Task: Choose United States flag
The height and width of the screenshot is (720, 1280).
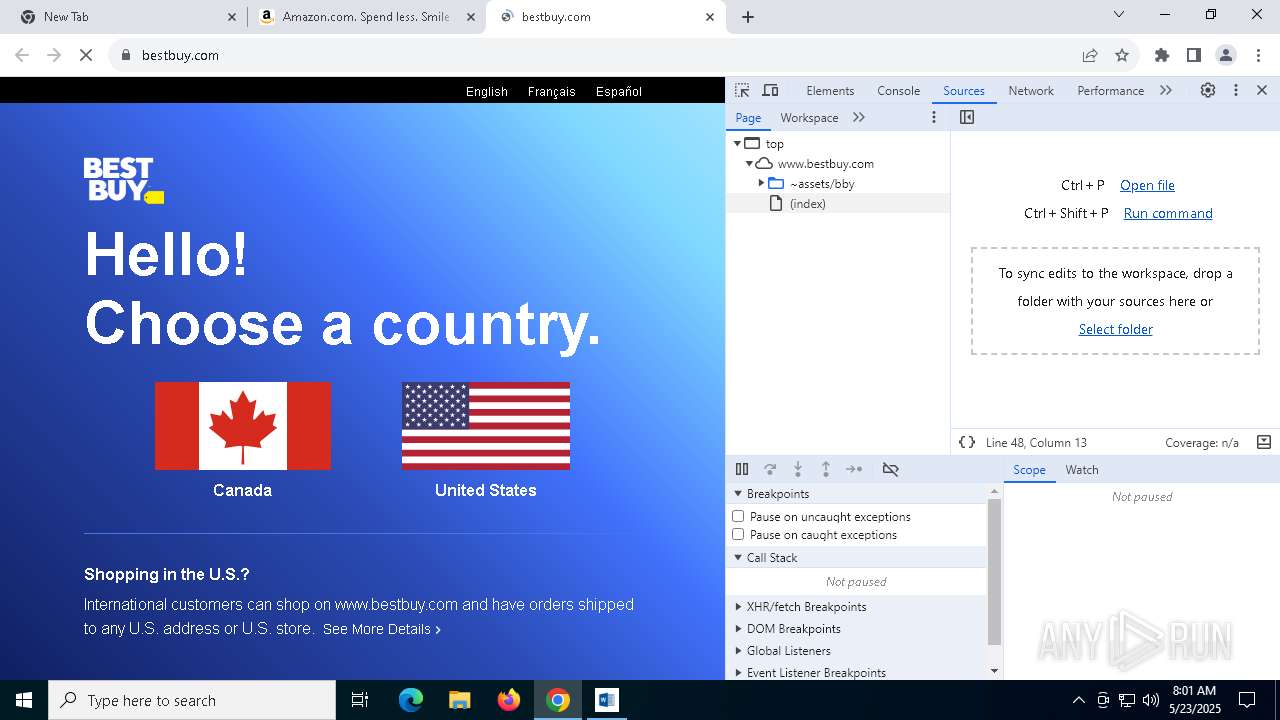Action: [486, 426]
